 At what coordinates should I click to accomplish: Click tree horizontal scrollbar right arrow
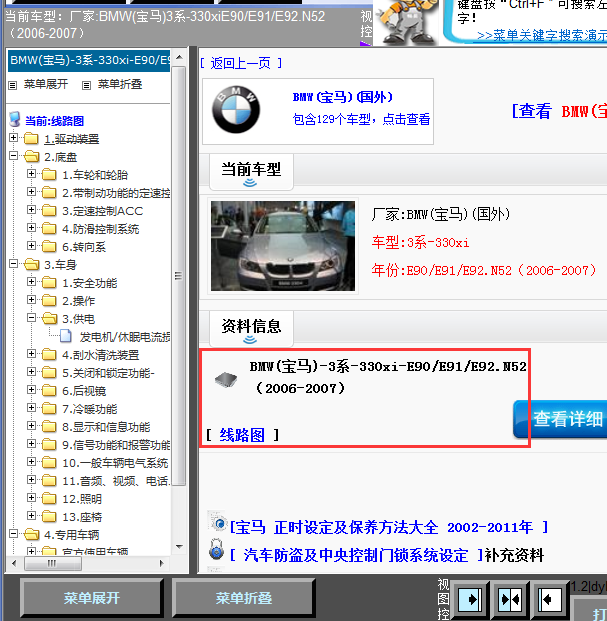[162, 563]
